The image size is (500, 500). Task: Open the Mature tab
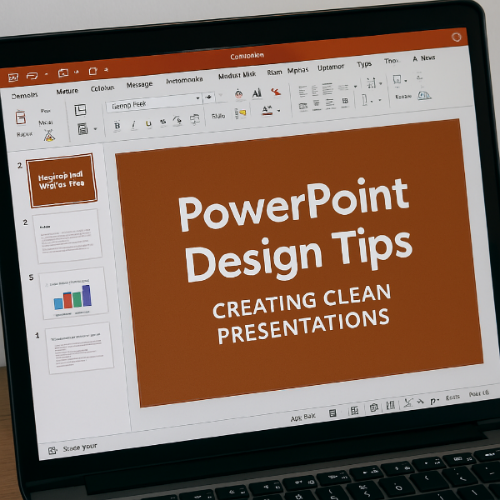[x=67, y=91]
